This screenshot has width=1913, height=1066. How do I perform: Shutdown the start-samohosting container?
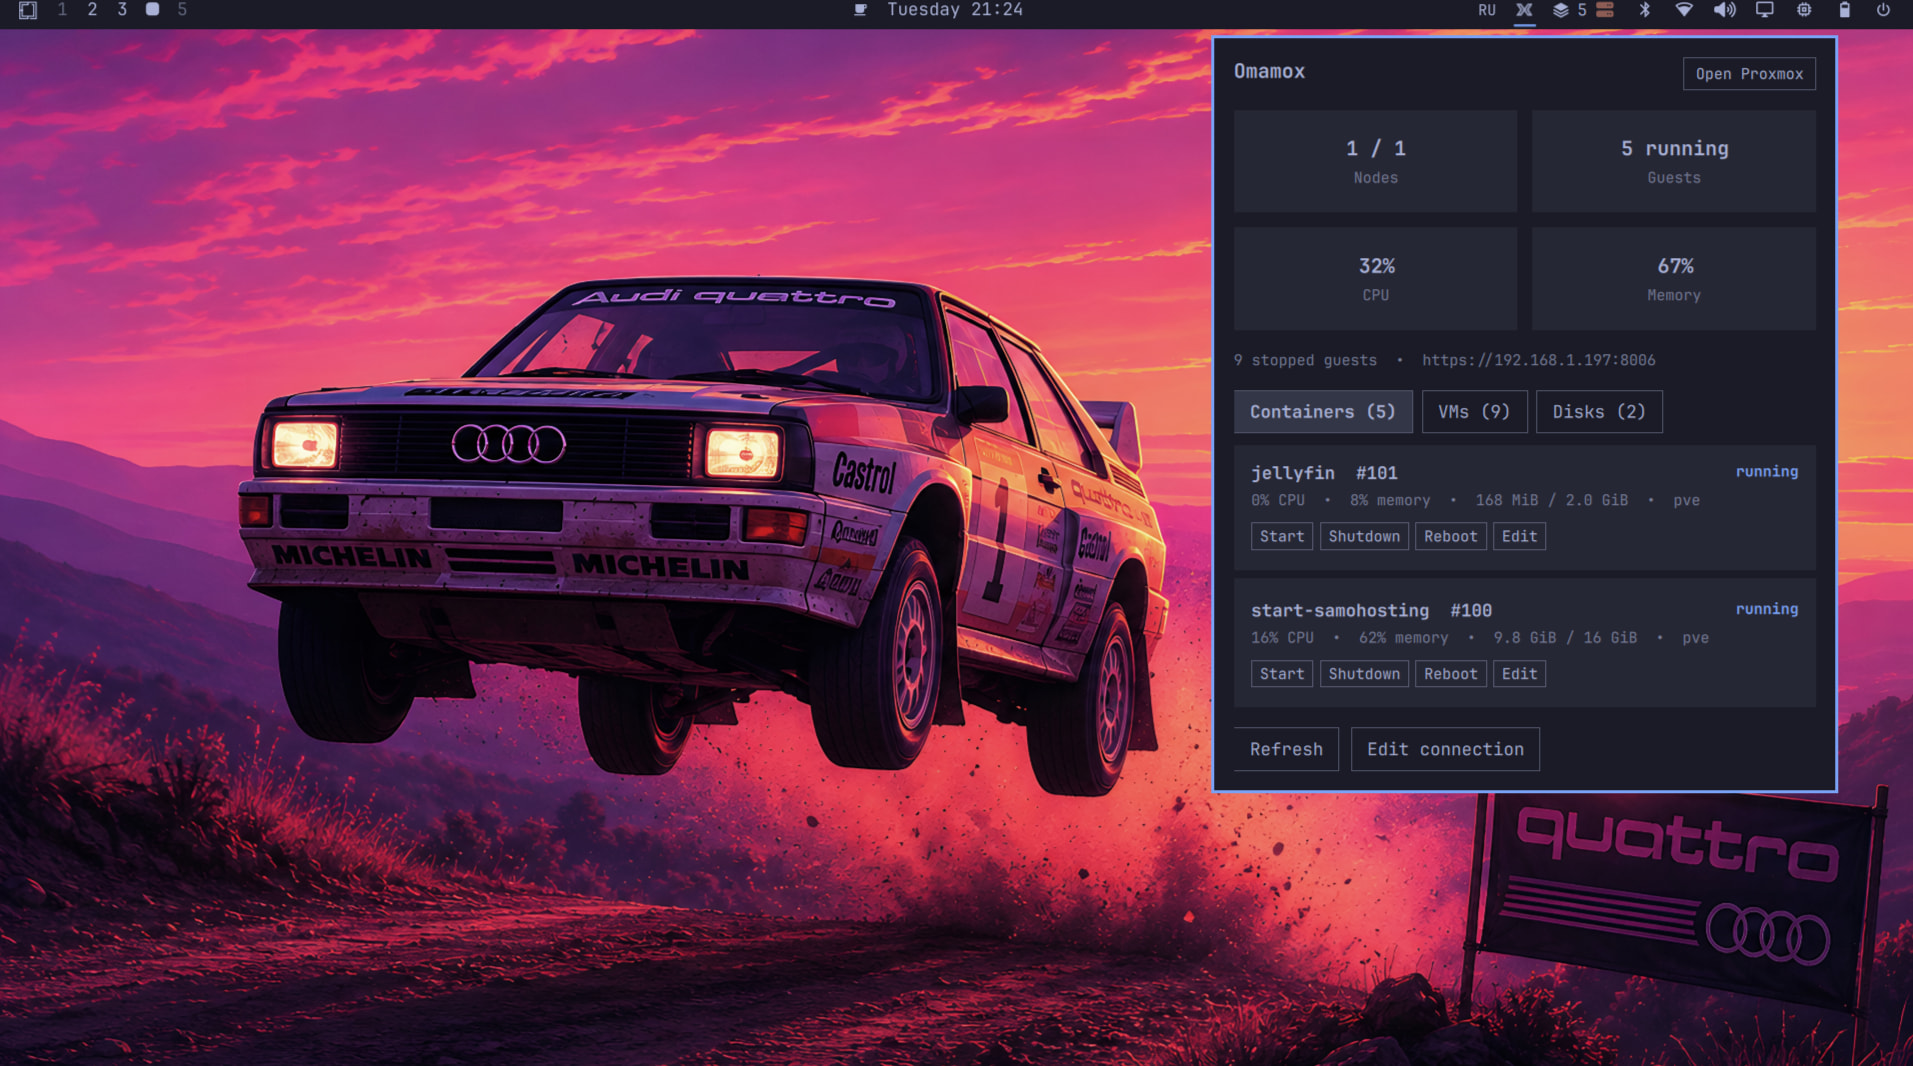click(x=1364, y=674)
